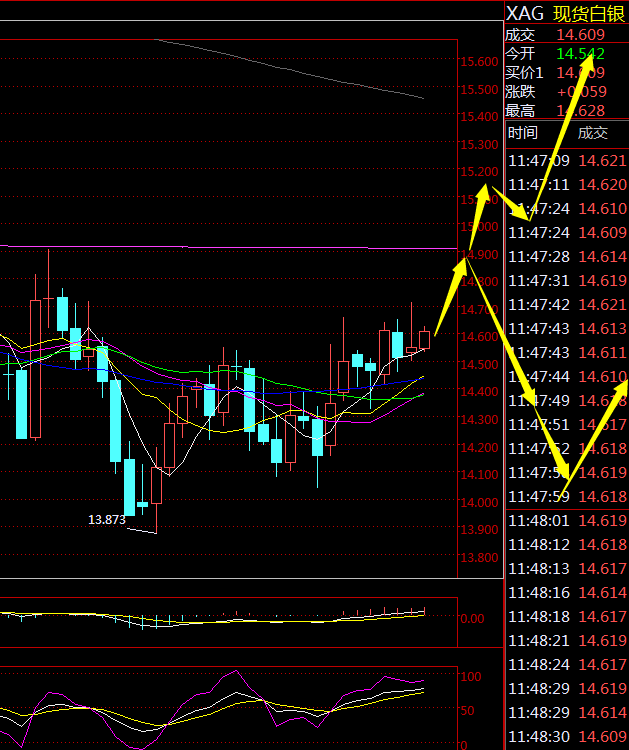Image resolution: width=629 pixels, height=750 pixels.
Task: Select the 11:48:21 tick at 14.619
Action: [567, 640]
